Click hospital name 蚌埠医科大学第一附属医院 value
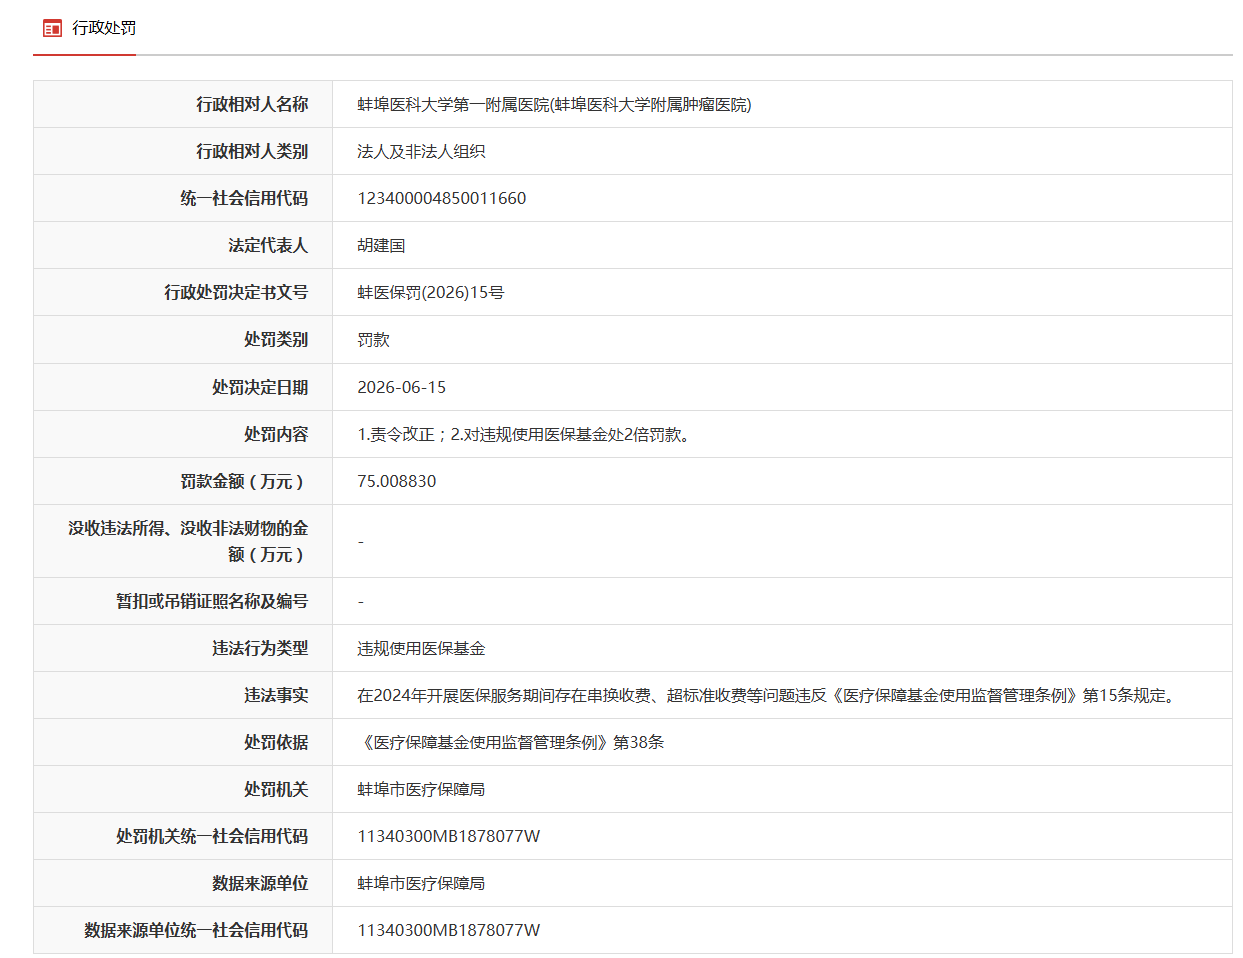The width and height of the screenshot is (1243, 958). pyautogui.click(x=554, y=104)
